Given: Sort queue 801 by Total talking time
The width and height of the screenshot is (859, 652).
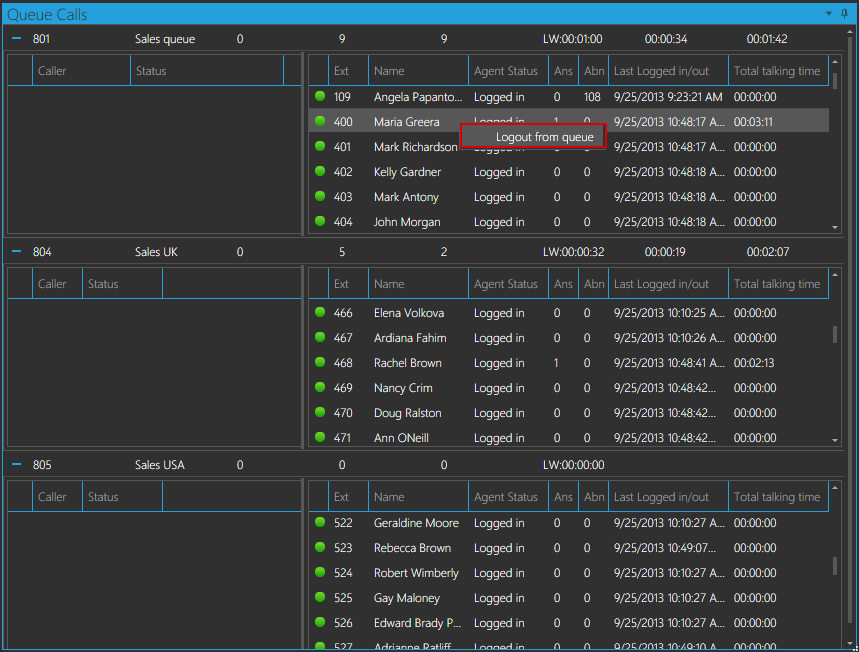Looking at the screenshot, I should tap(778, 71).
